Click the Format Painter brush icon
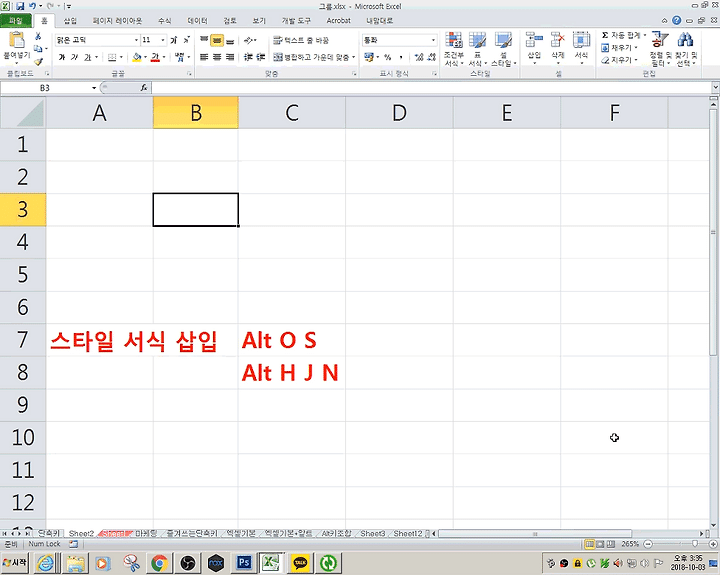The width and height of the screenshot is (720, 575). point(38,61)
